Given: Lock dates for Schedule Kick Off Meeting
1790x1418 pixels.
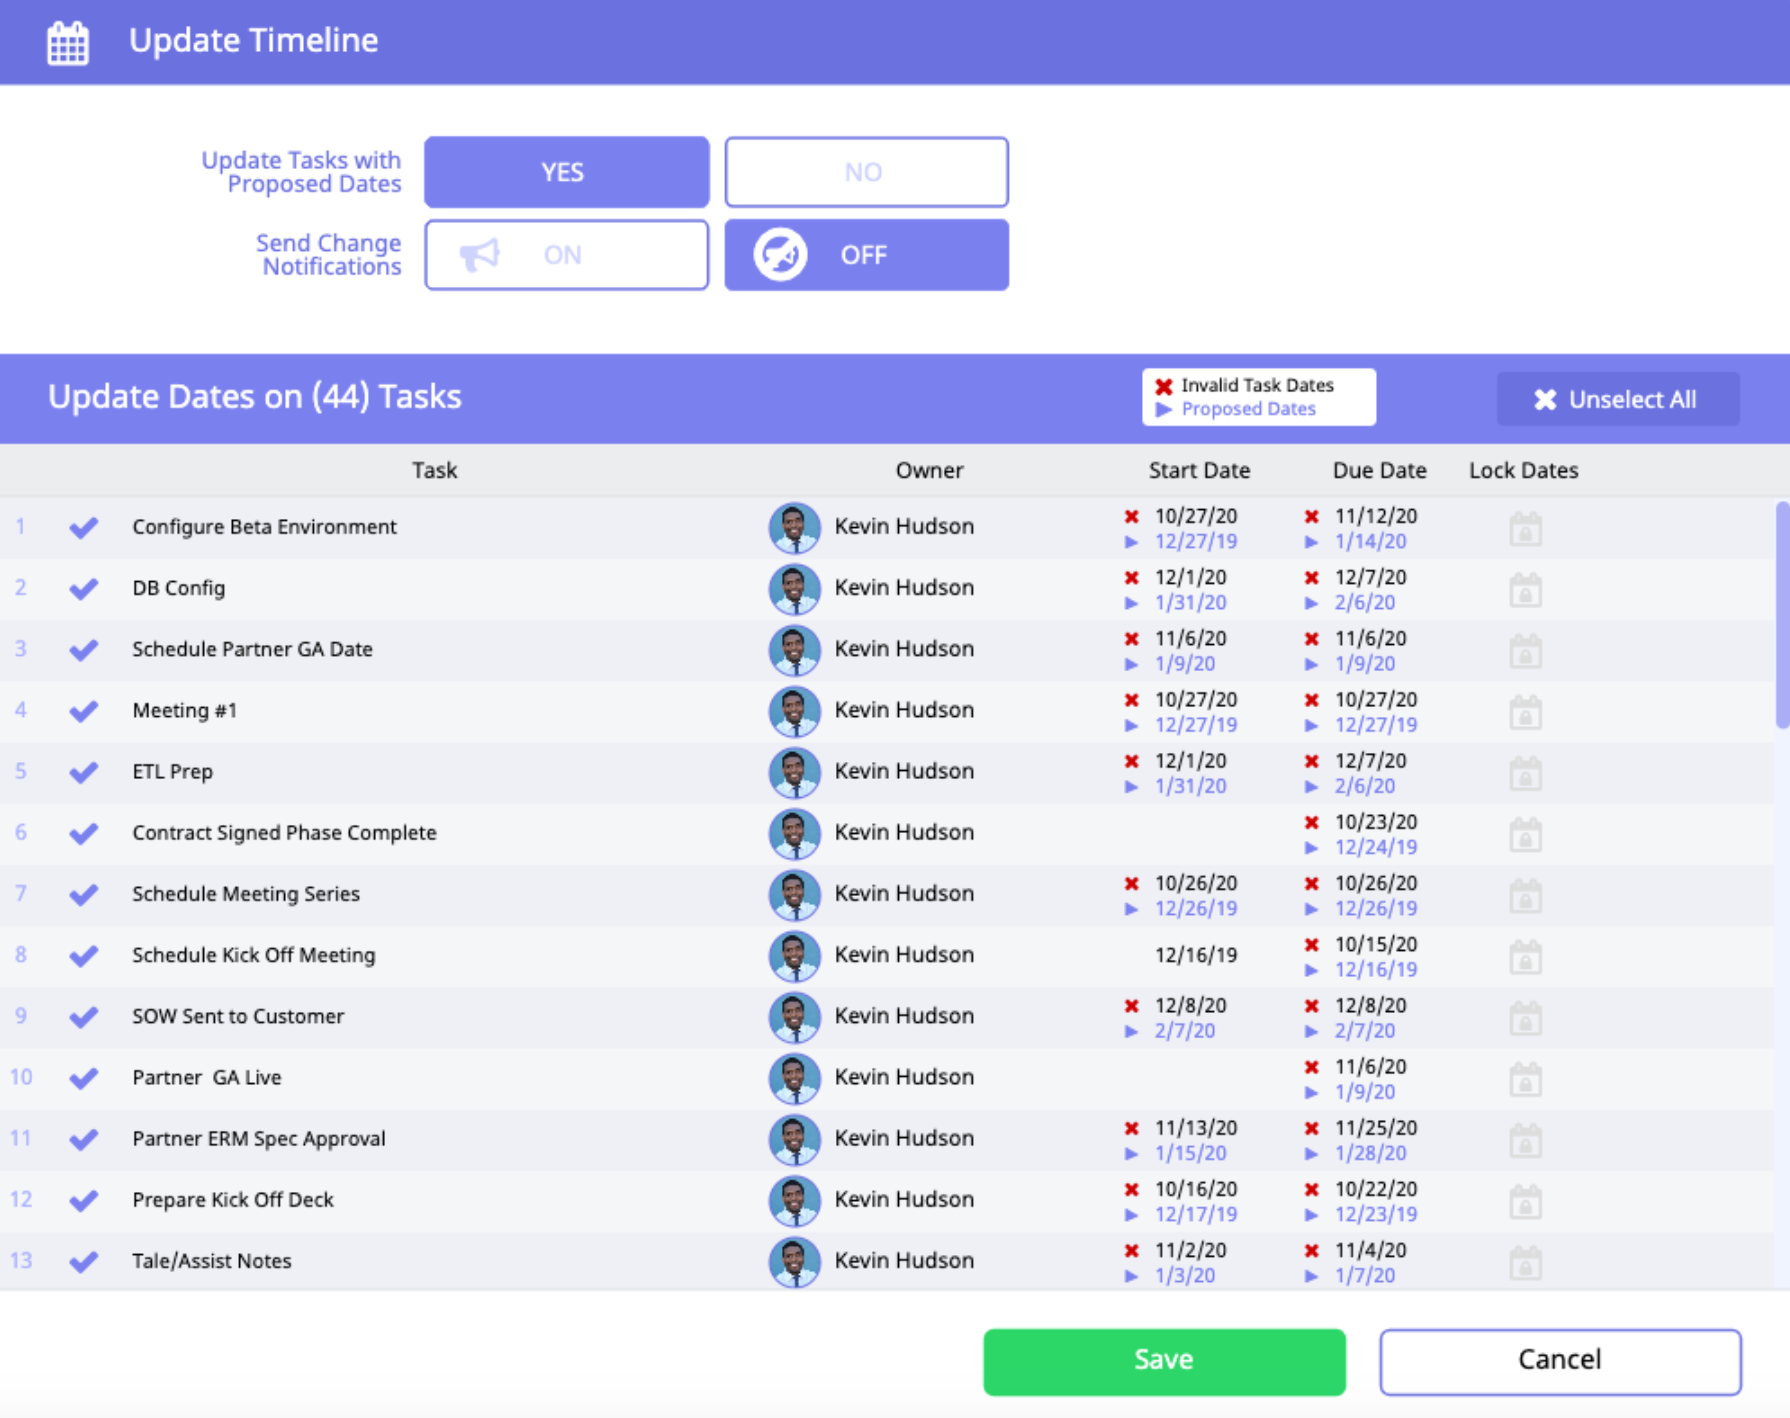Looking at the screenshot, I should pyautogui.click(x=1525, y=957).
